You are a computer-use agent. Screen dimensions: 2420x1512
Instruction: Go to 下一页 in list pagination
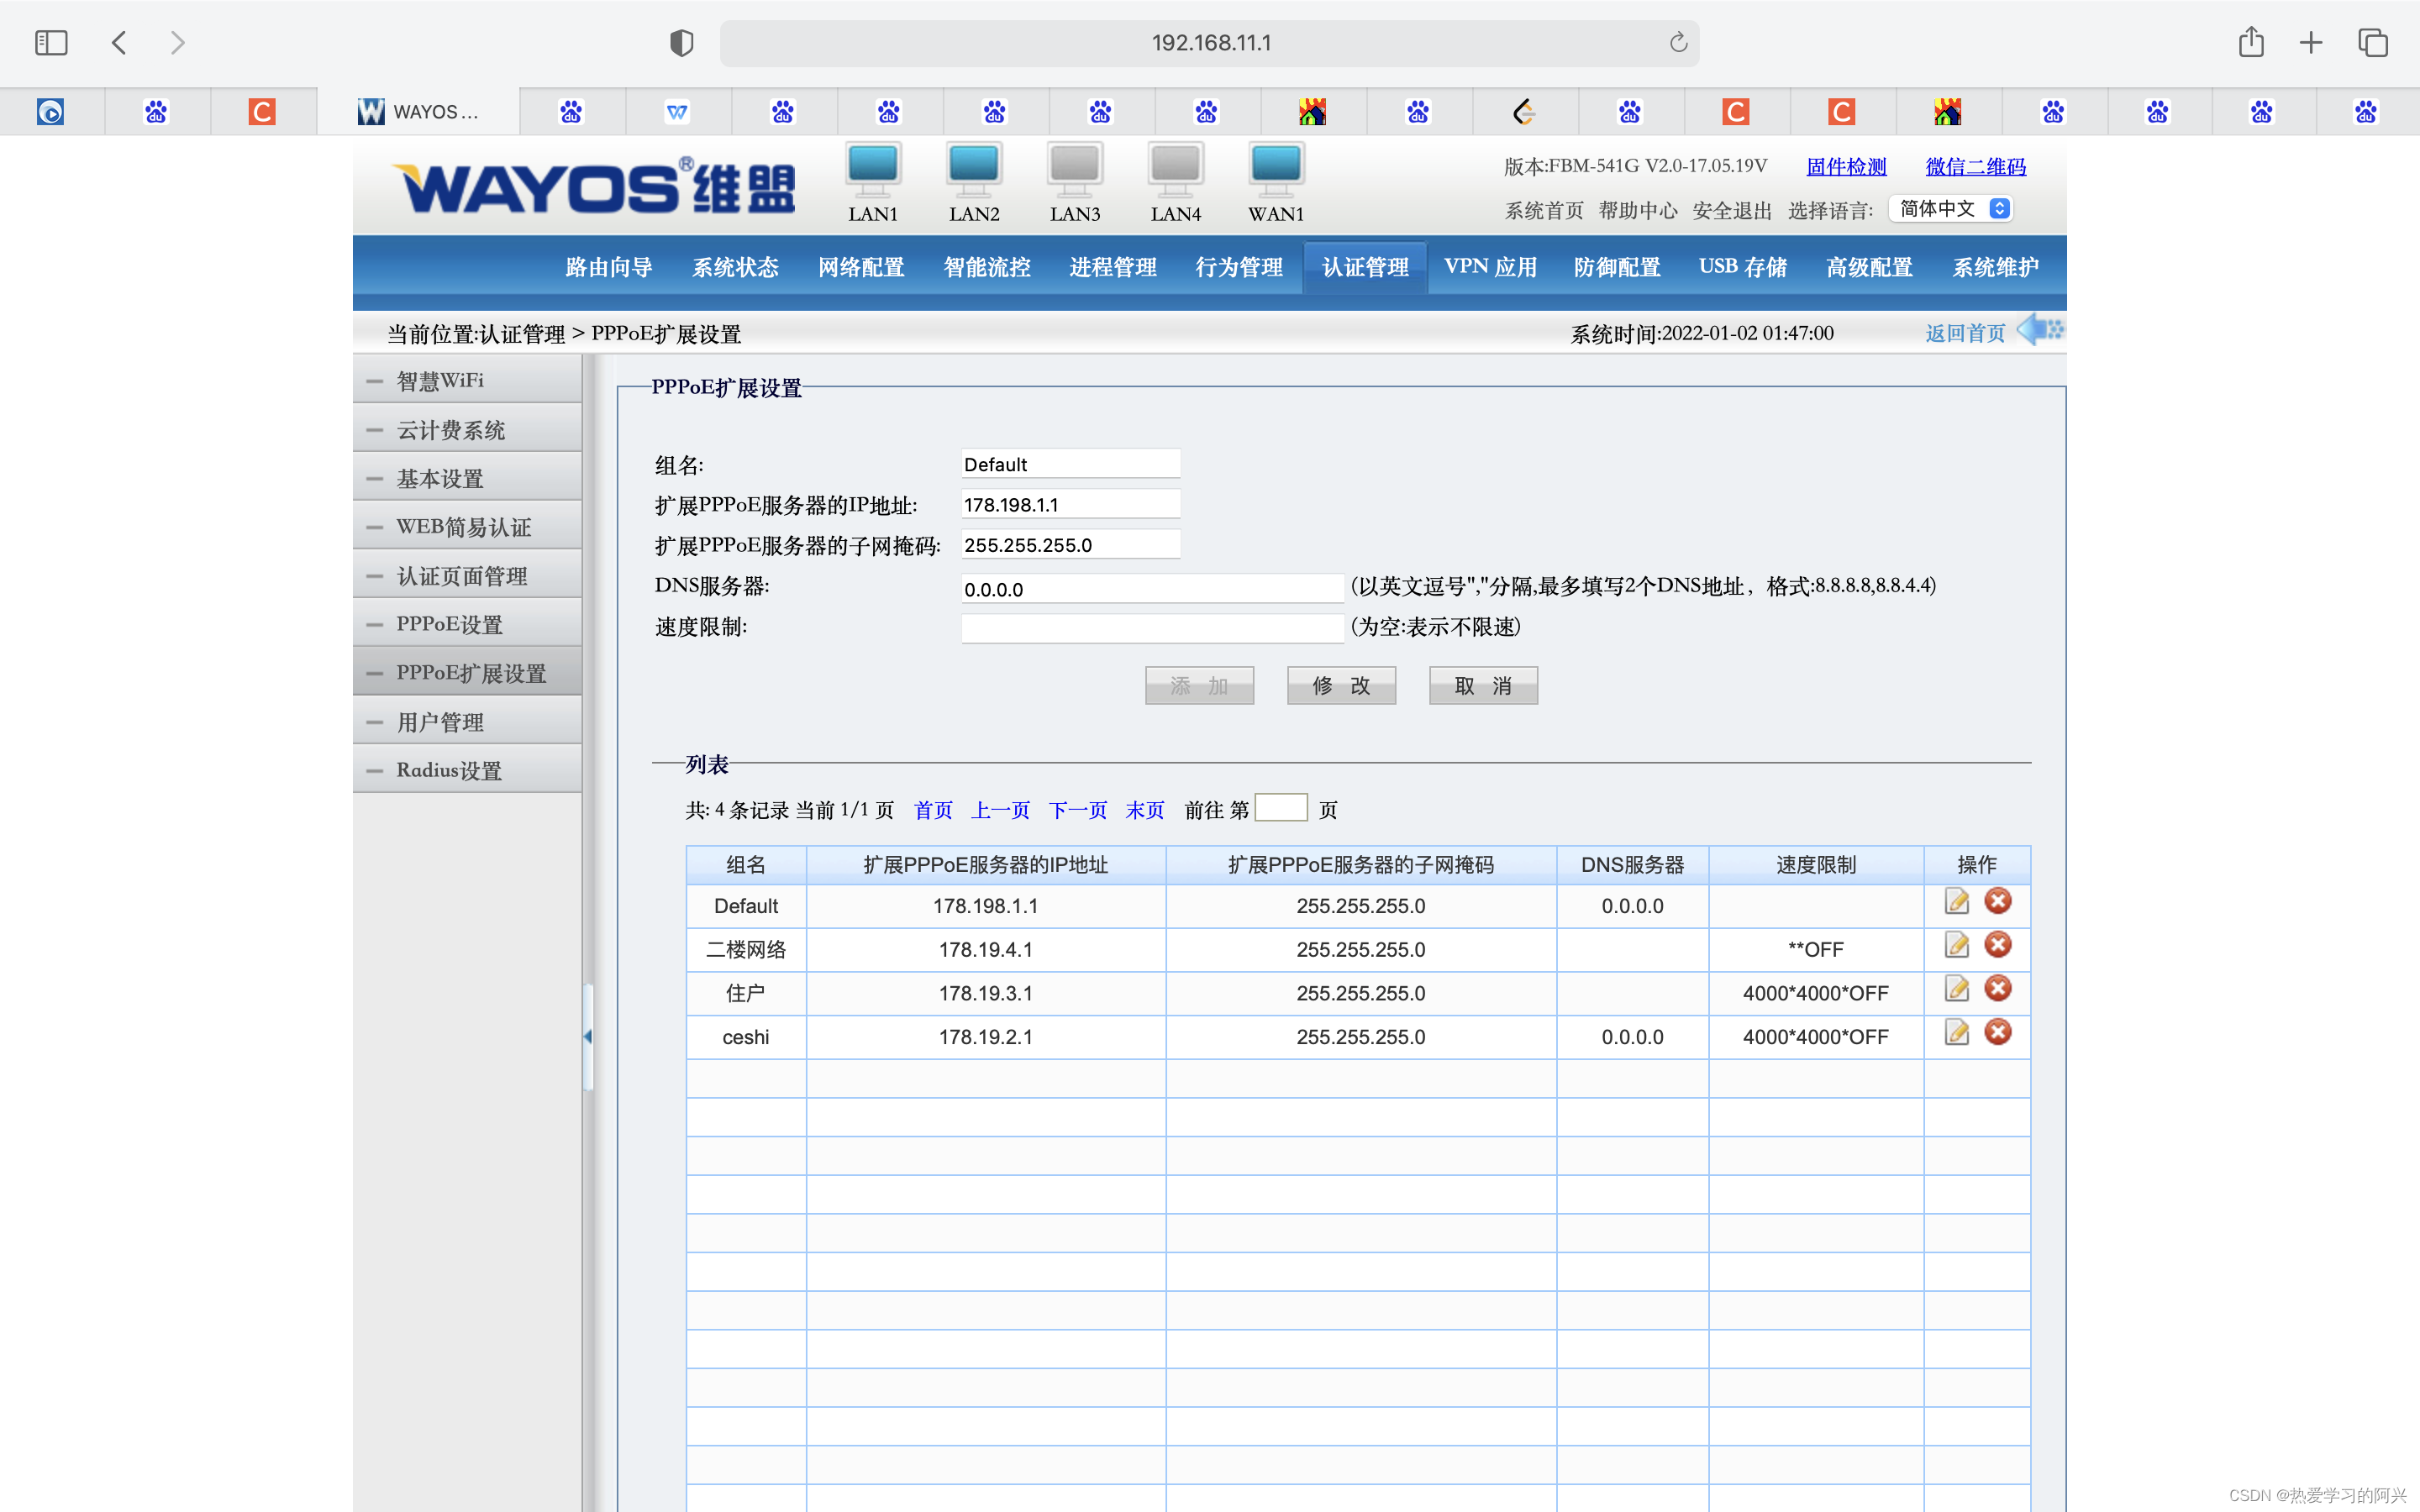[1077, 810]
